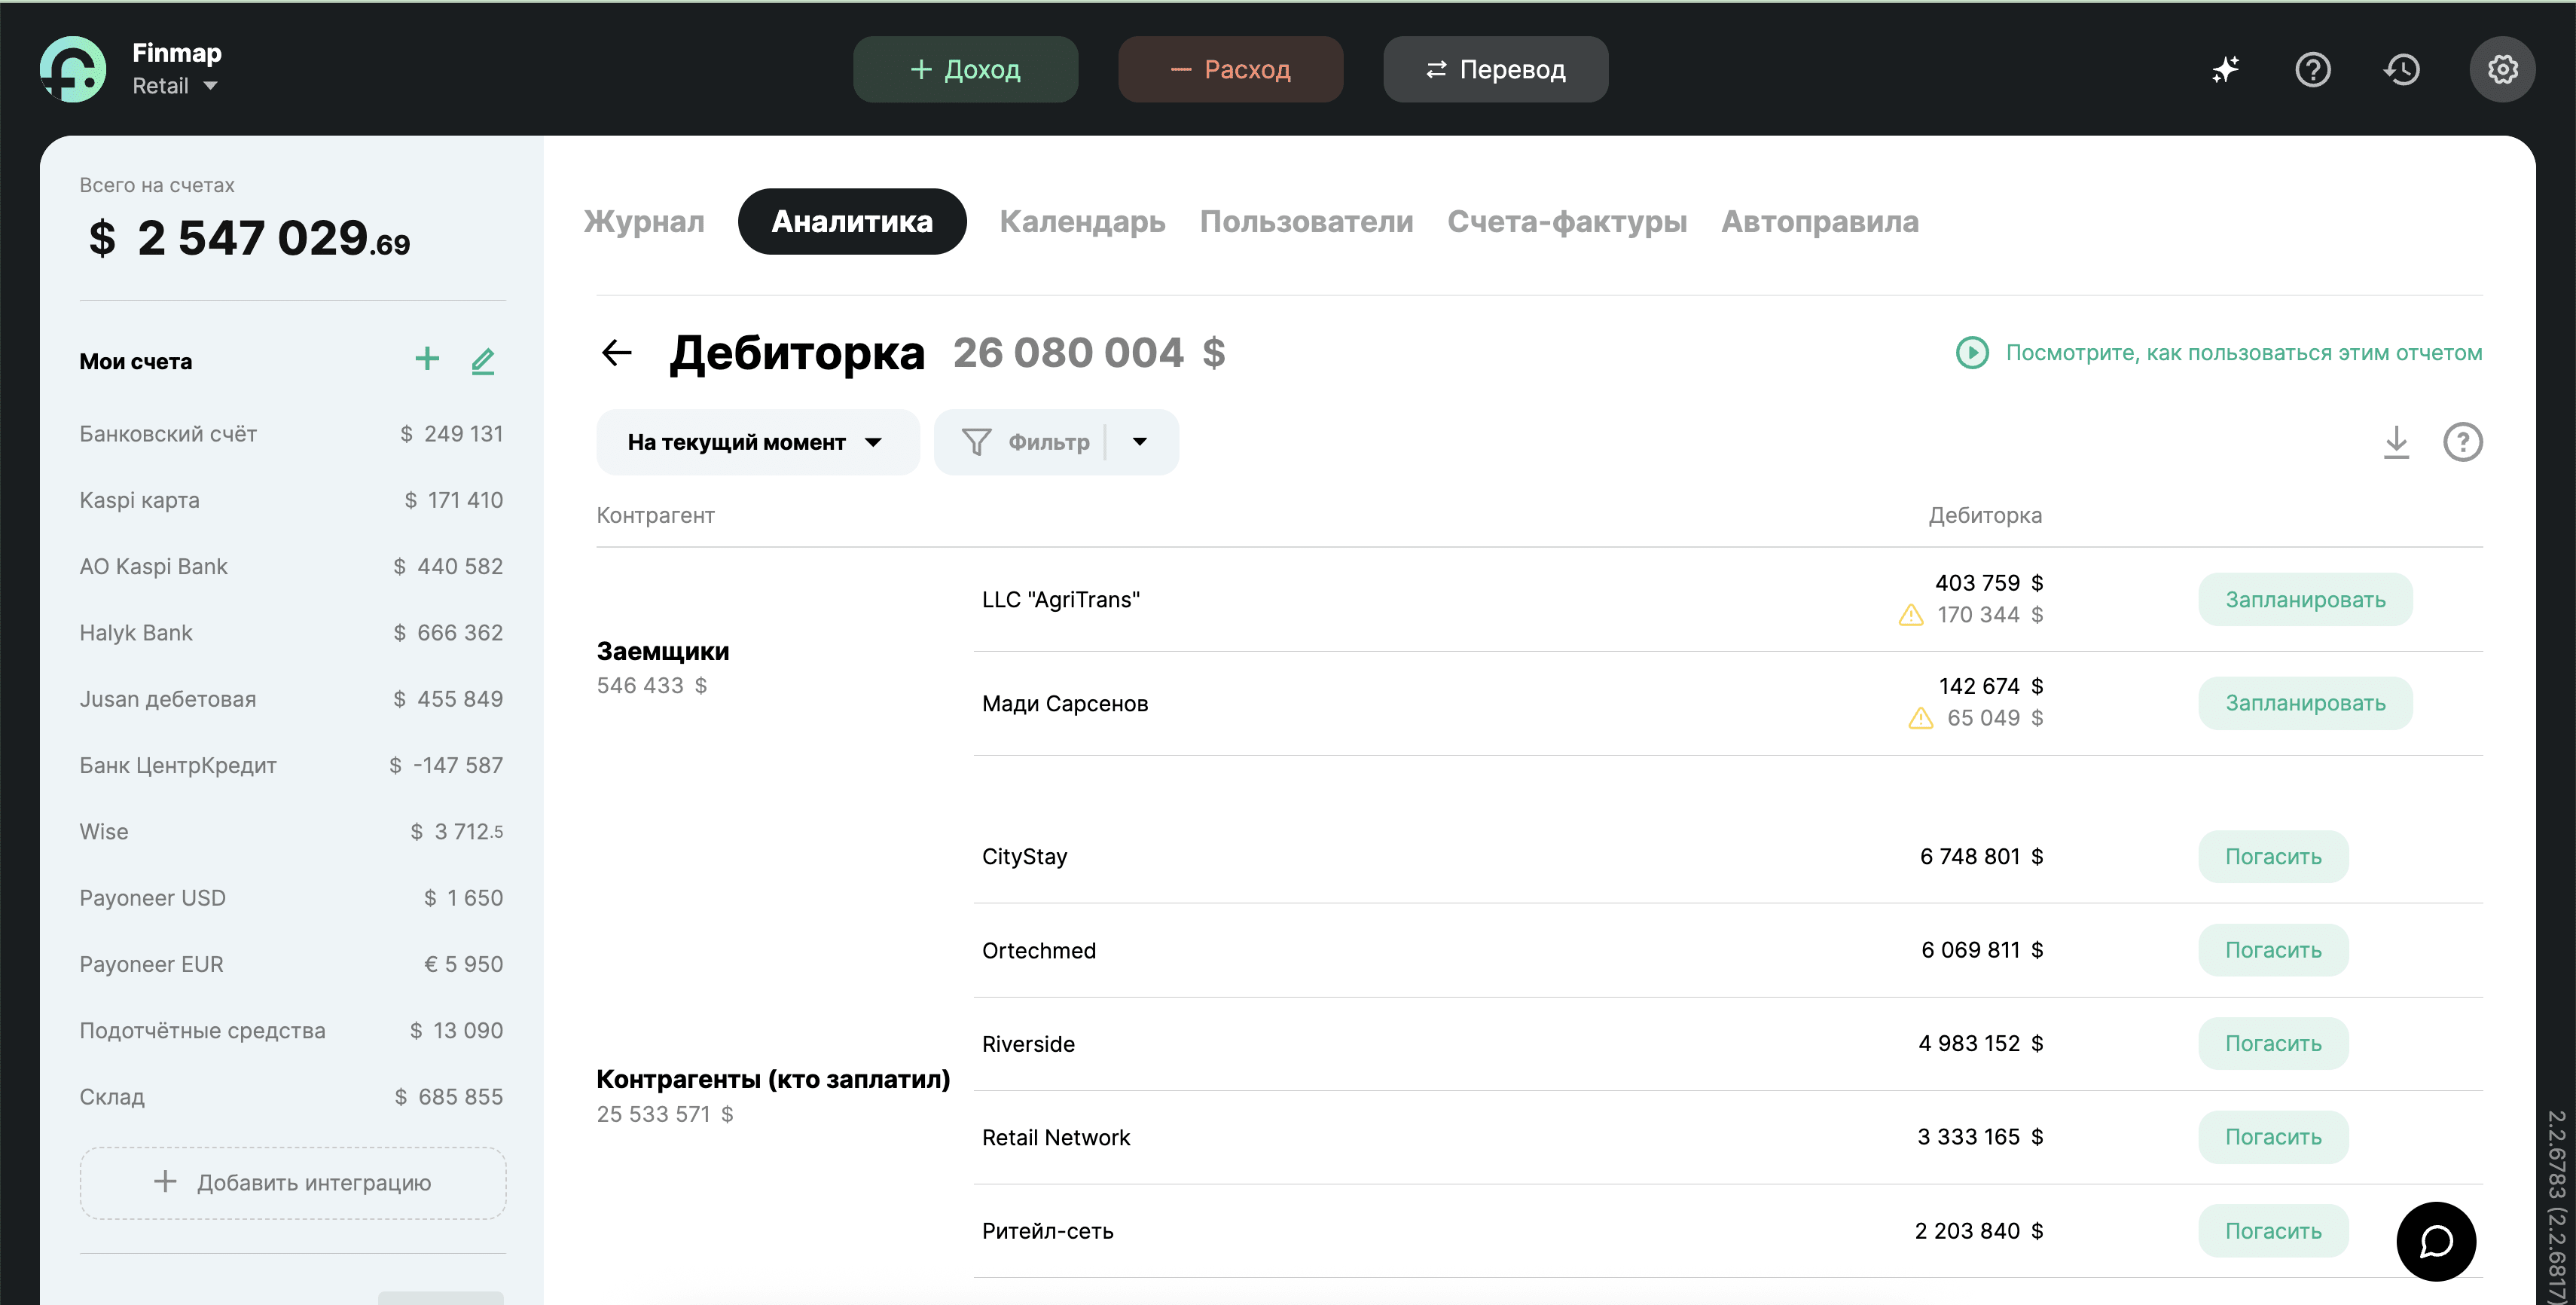Play the report tutorial video icon
The width and height of the screenshot is (2576, 1305).
point(1972,352)
